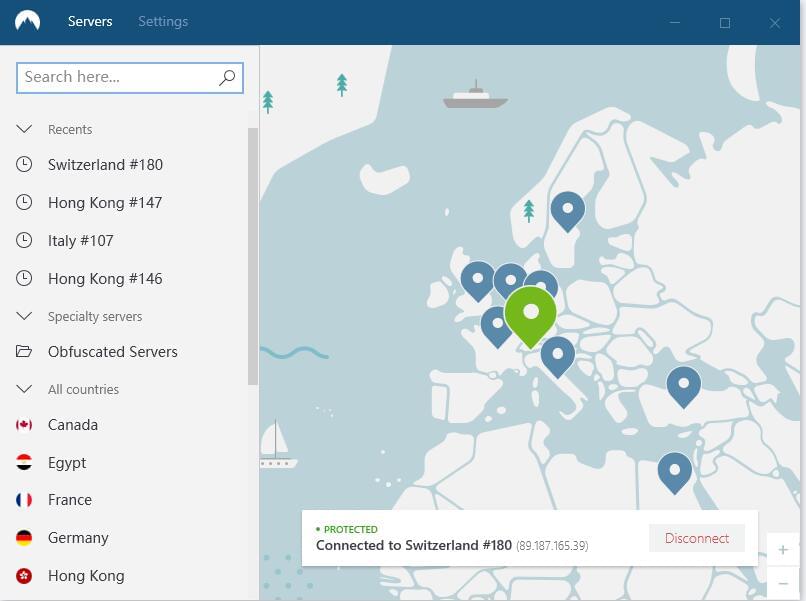Select Hong Kong #147 in recents
The image size is (806, 601).
click(x=105, y=203)
